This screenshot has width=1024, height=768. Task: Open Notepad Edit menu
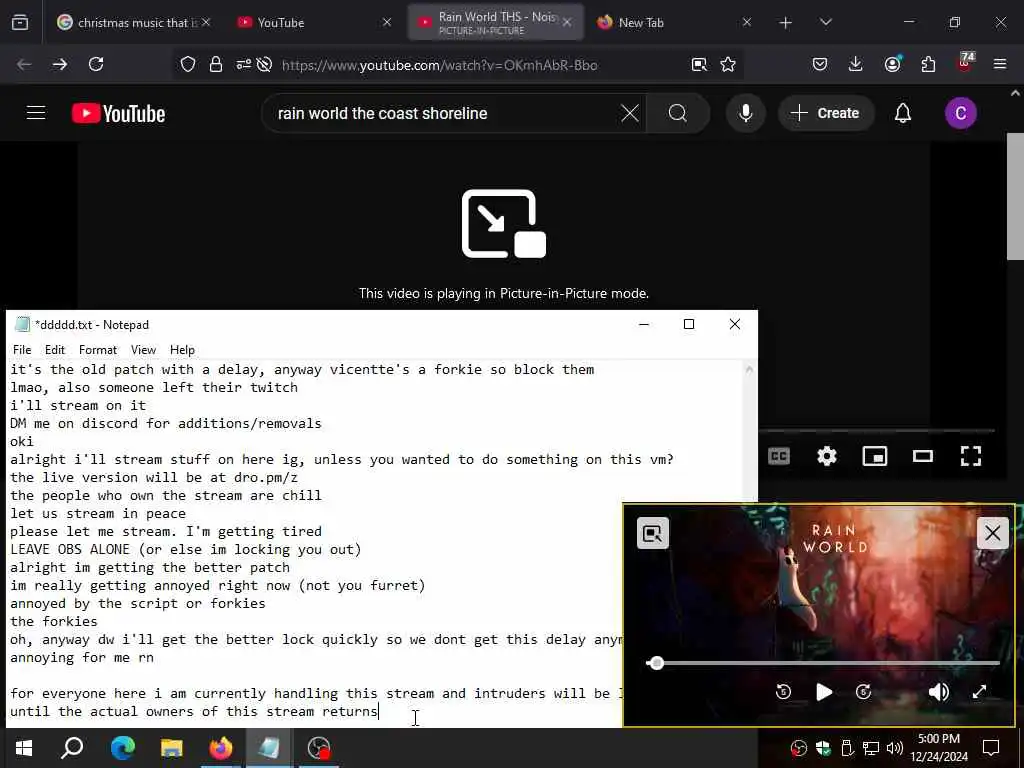coord(55,350)
